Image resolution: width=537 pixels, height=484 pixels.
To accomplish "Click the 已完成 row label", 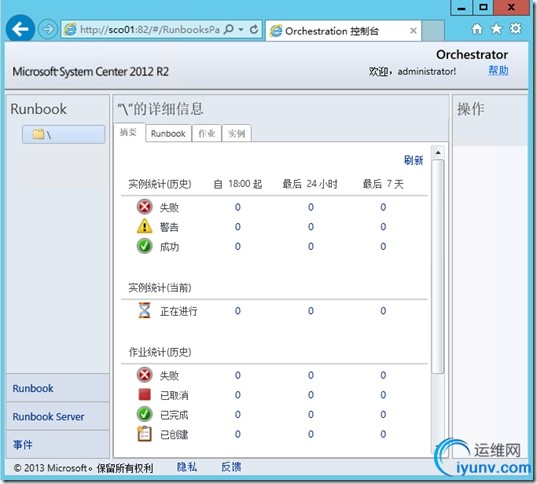I will tap(174, 415).
